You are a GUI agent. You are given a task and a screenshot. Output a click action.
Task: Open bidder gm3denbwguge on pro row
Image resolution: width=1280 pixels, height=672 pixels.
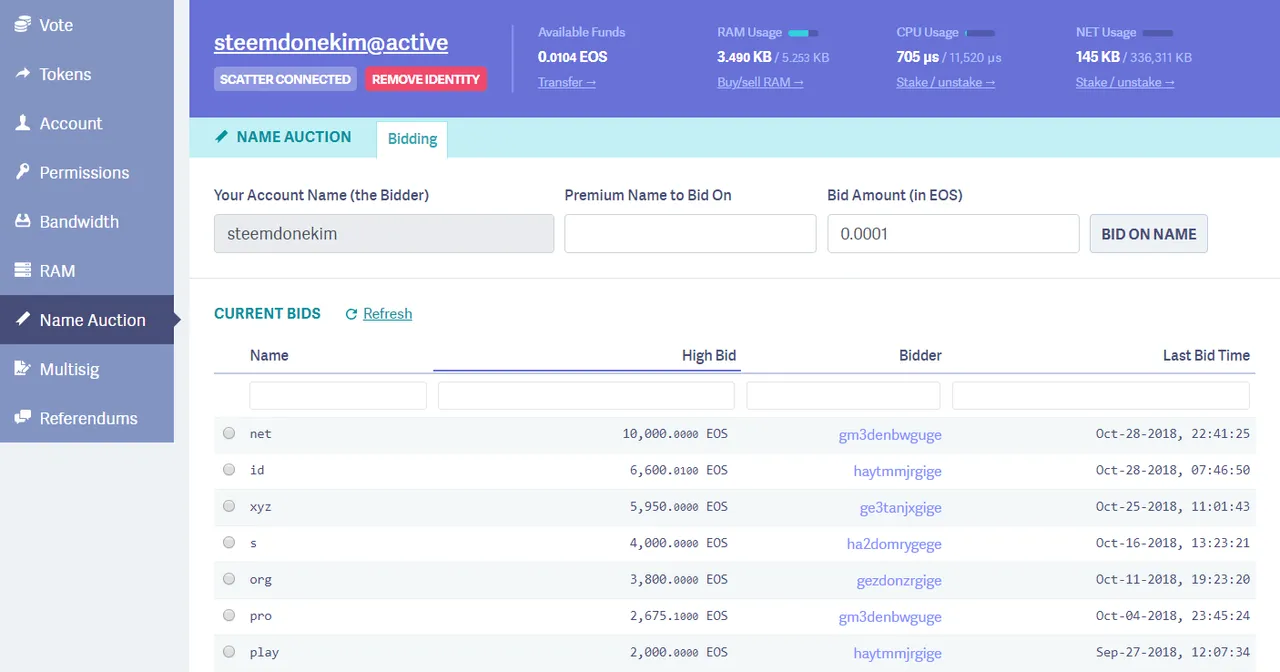tap(890, 616)
